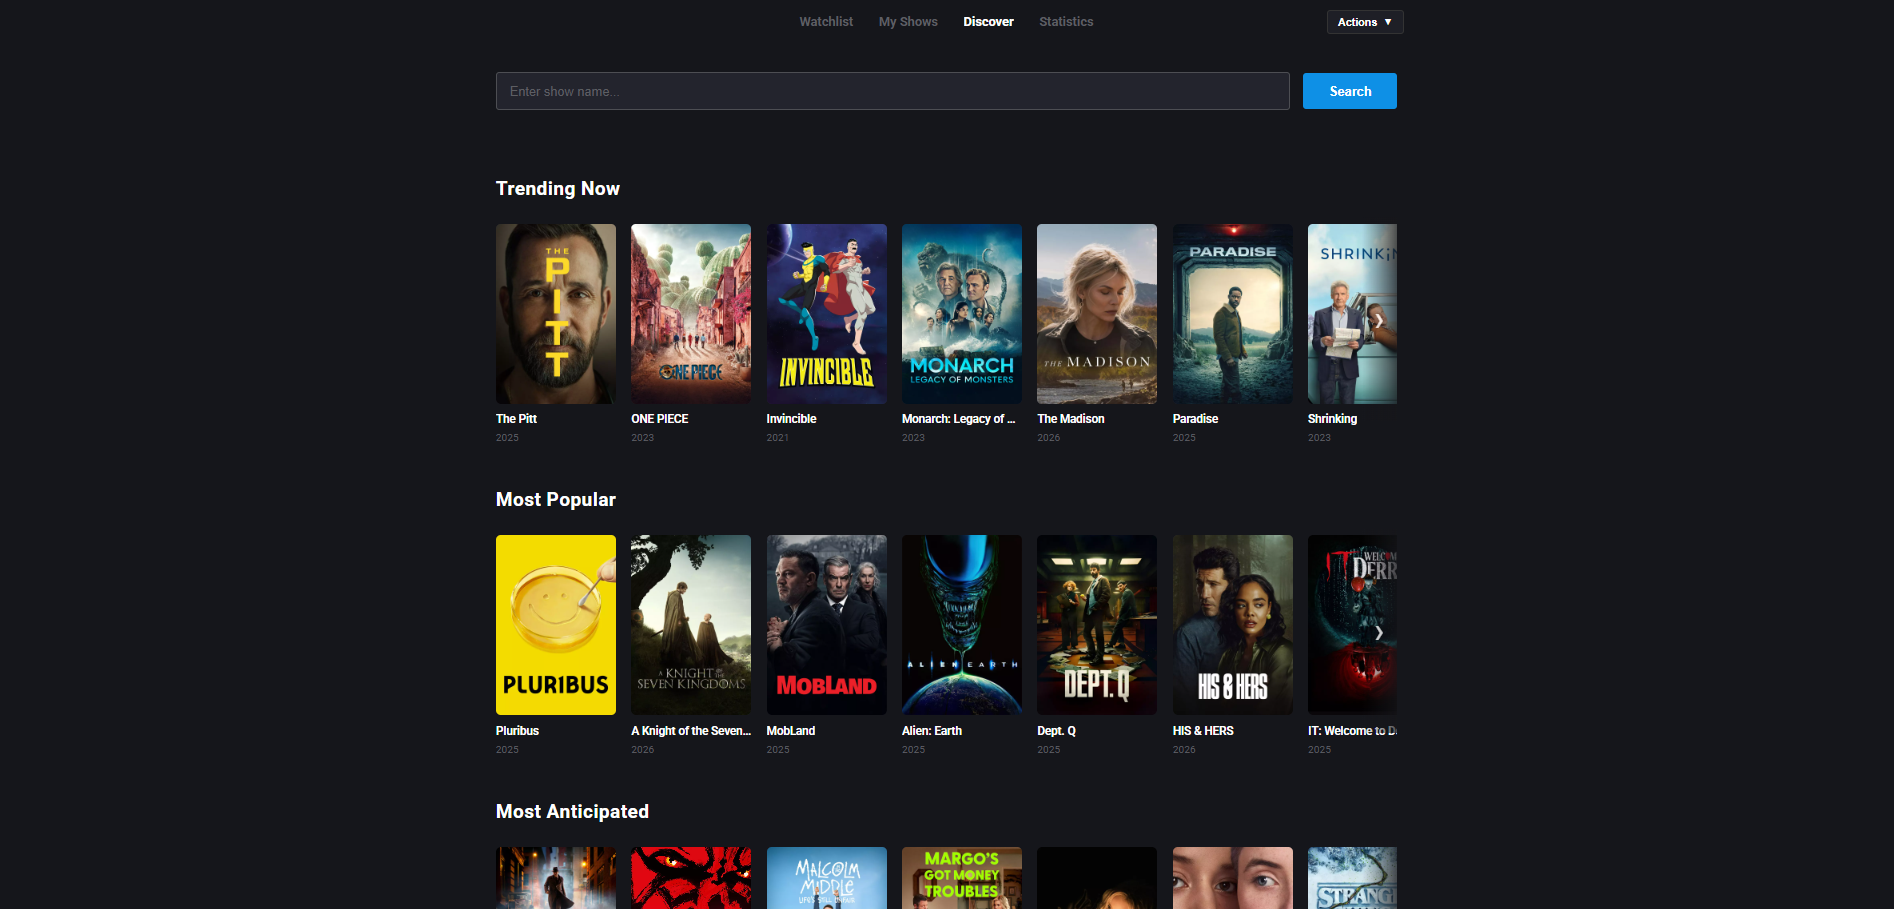
Task: Select the yellow Pluribus poster
Action: (556, 625)
